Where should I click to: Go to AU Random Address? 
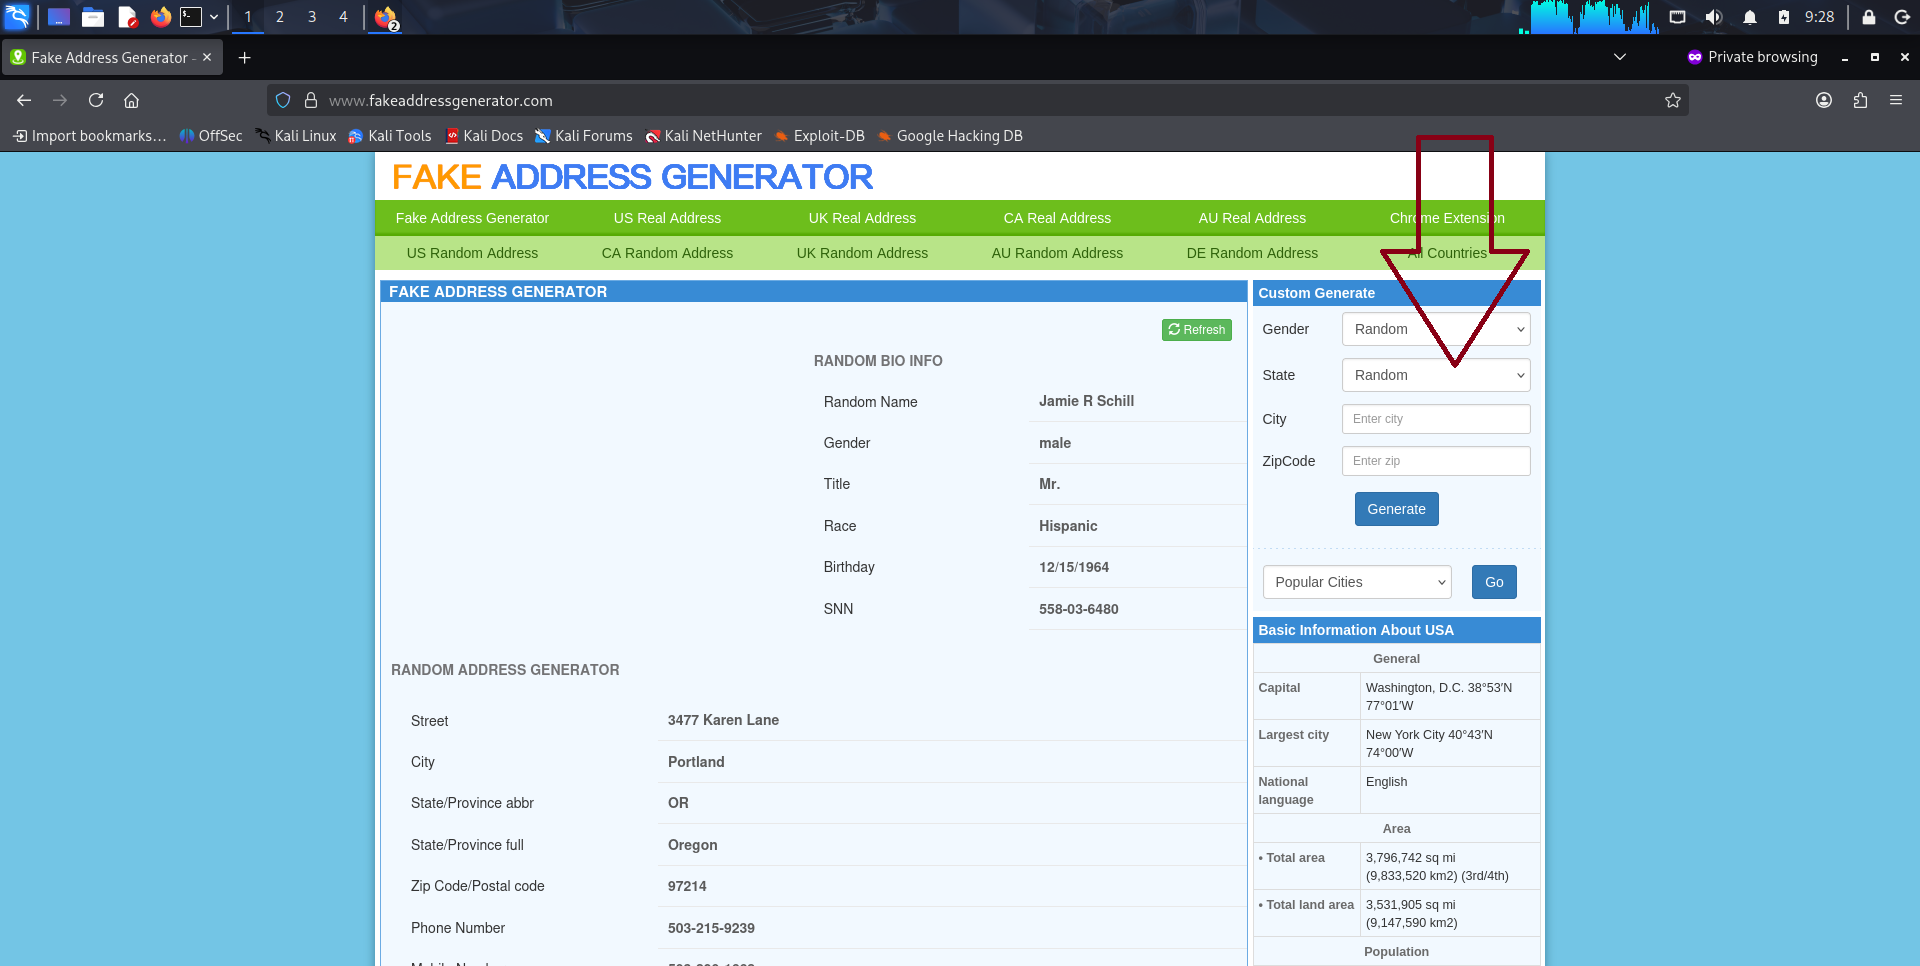tap(1057, 253)
